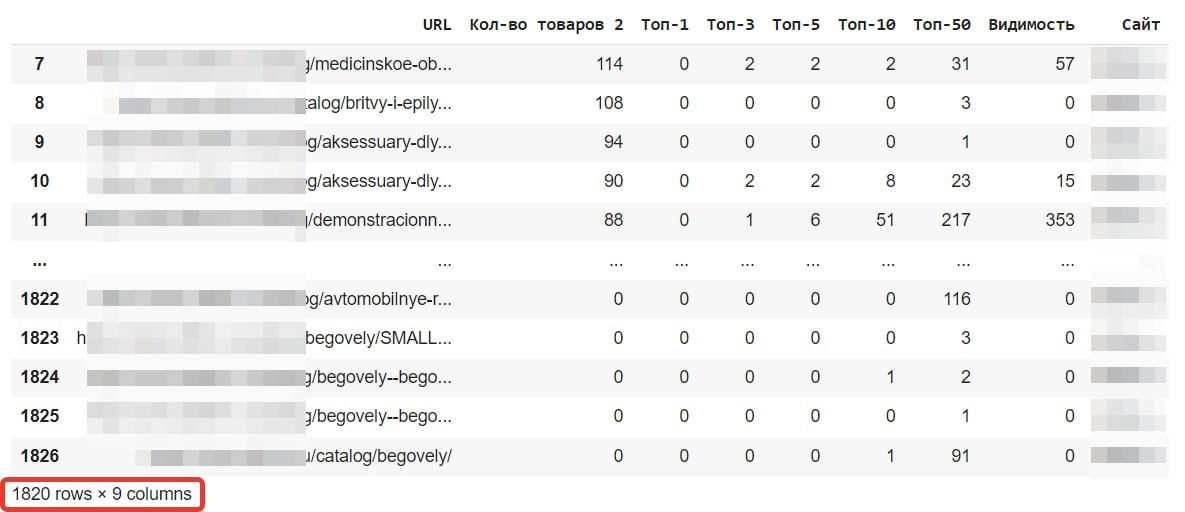Viewport: 1185px width, 512px height.
Task: Select row index 11
Action: click(x=39, y=220)
